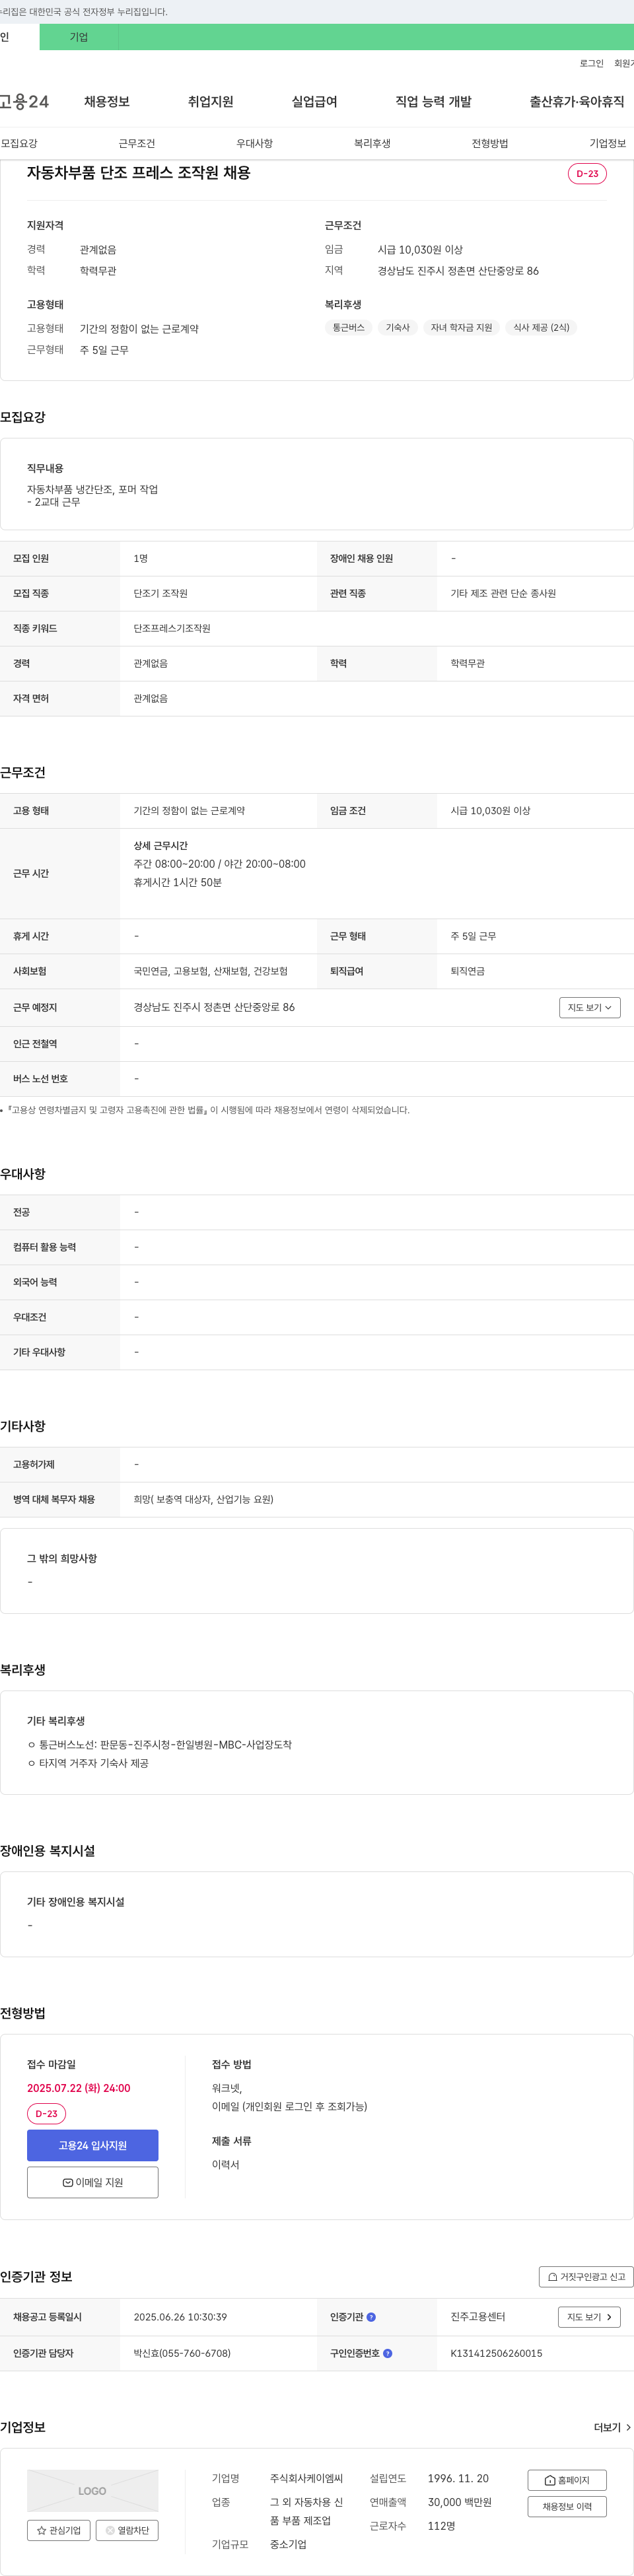Jump to 기업정보 section tab
The image size is (634, 2576).
pos(607,143)
